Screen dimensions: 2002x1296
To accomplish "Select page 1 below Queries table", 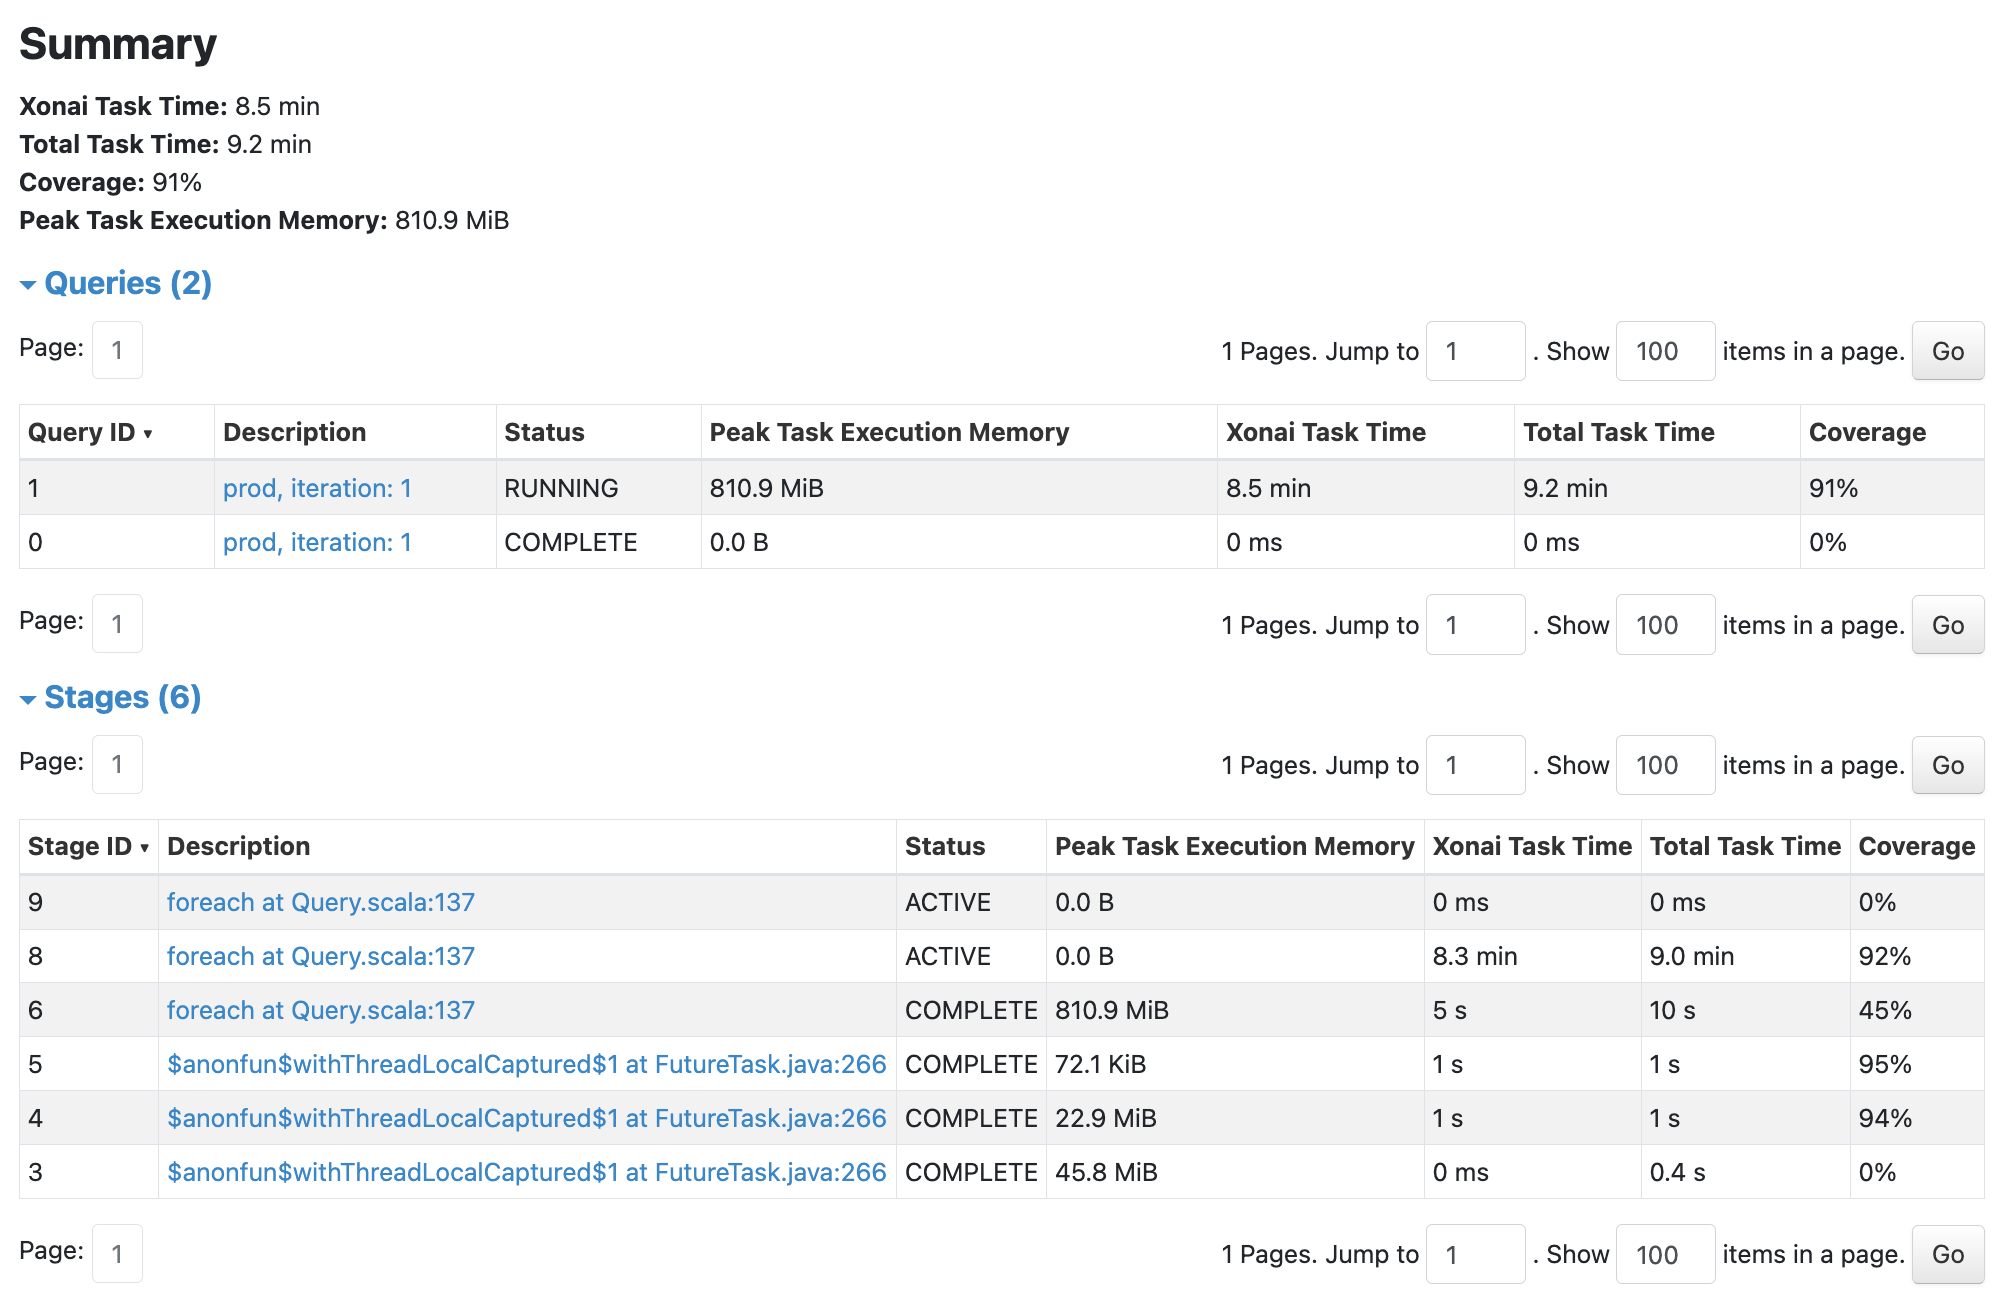I will point(117,624).
